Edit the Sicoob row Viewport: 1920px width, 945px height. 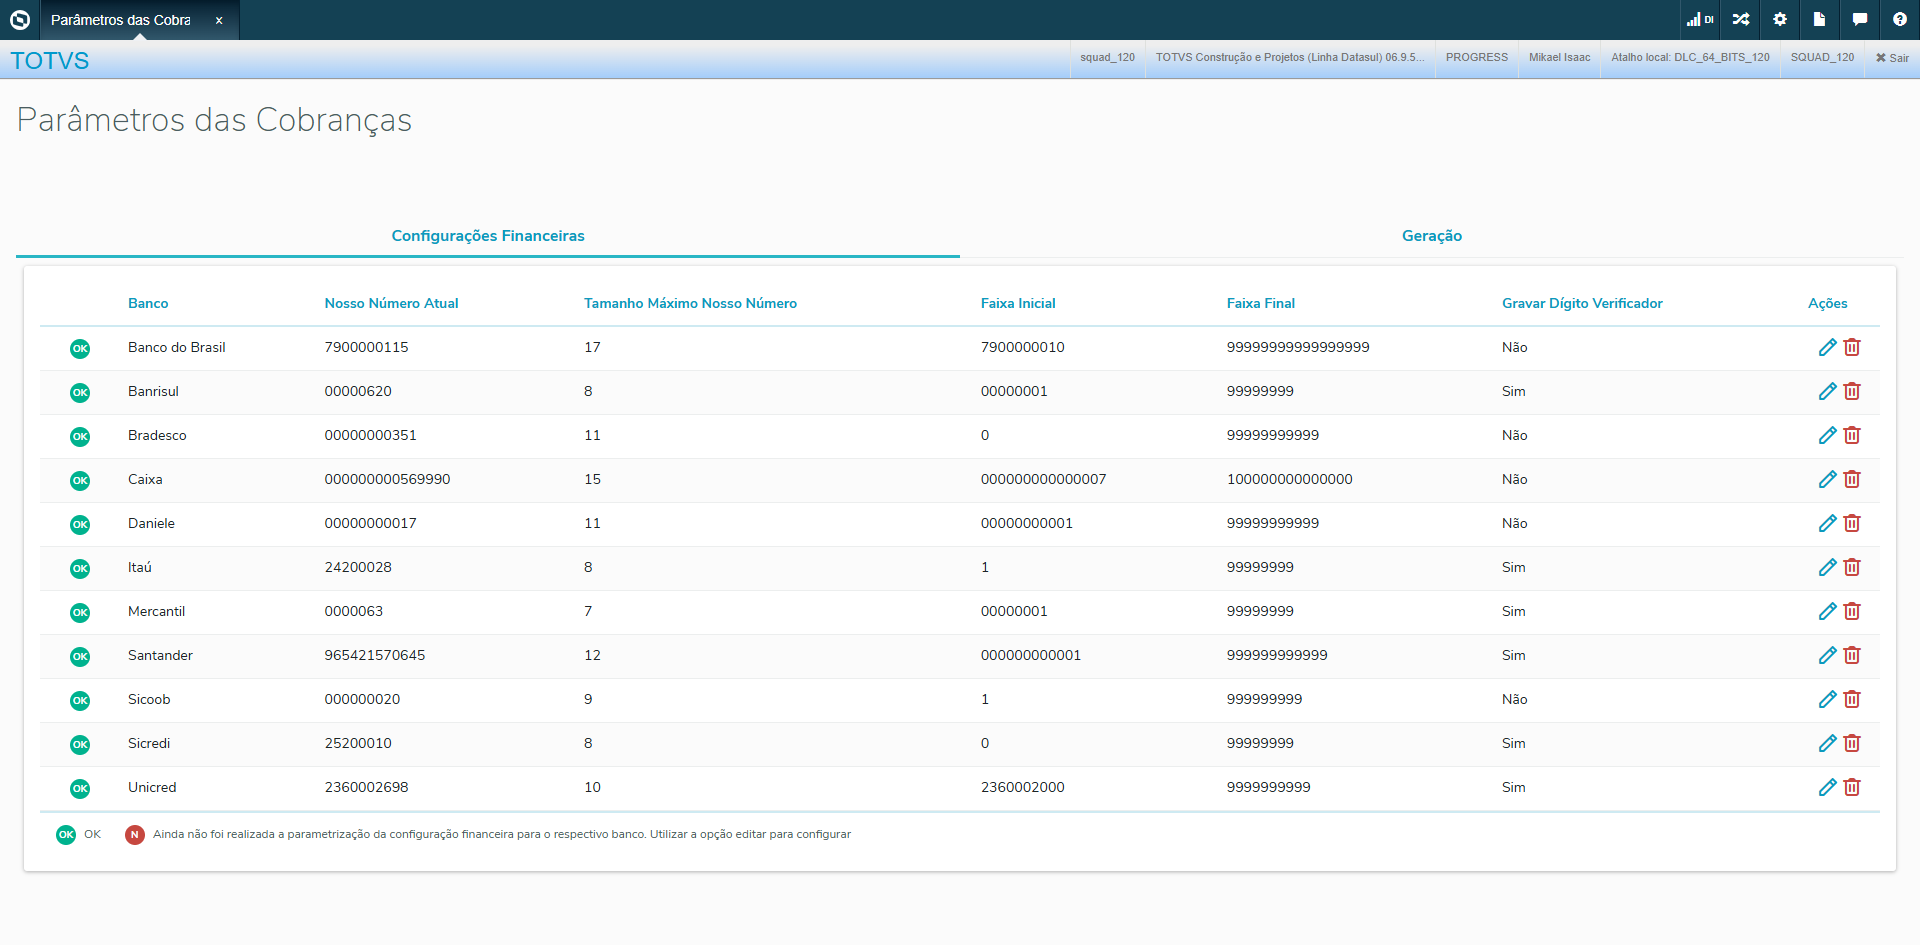(1827, 699)
